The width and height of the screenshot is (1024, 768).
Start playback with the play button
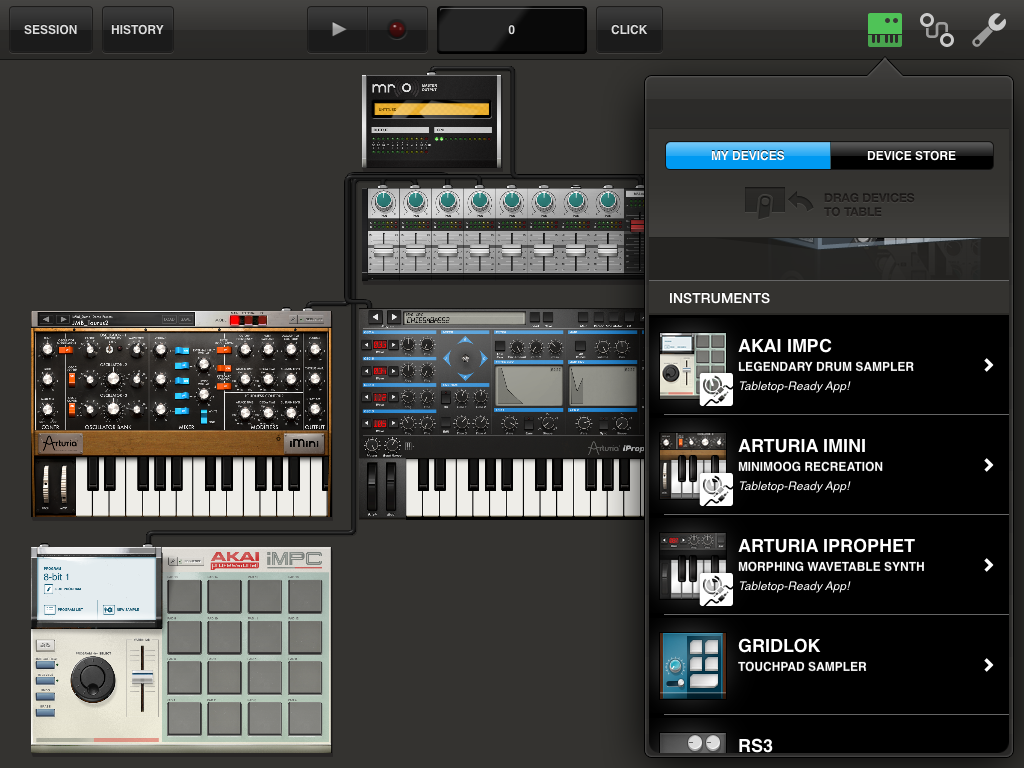click(x=338, y=29)
